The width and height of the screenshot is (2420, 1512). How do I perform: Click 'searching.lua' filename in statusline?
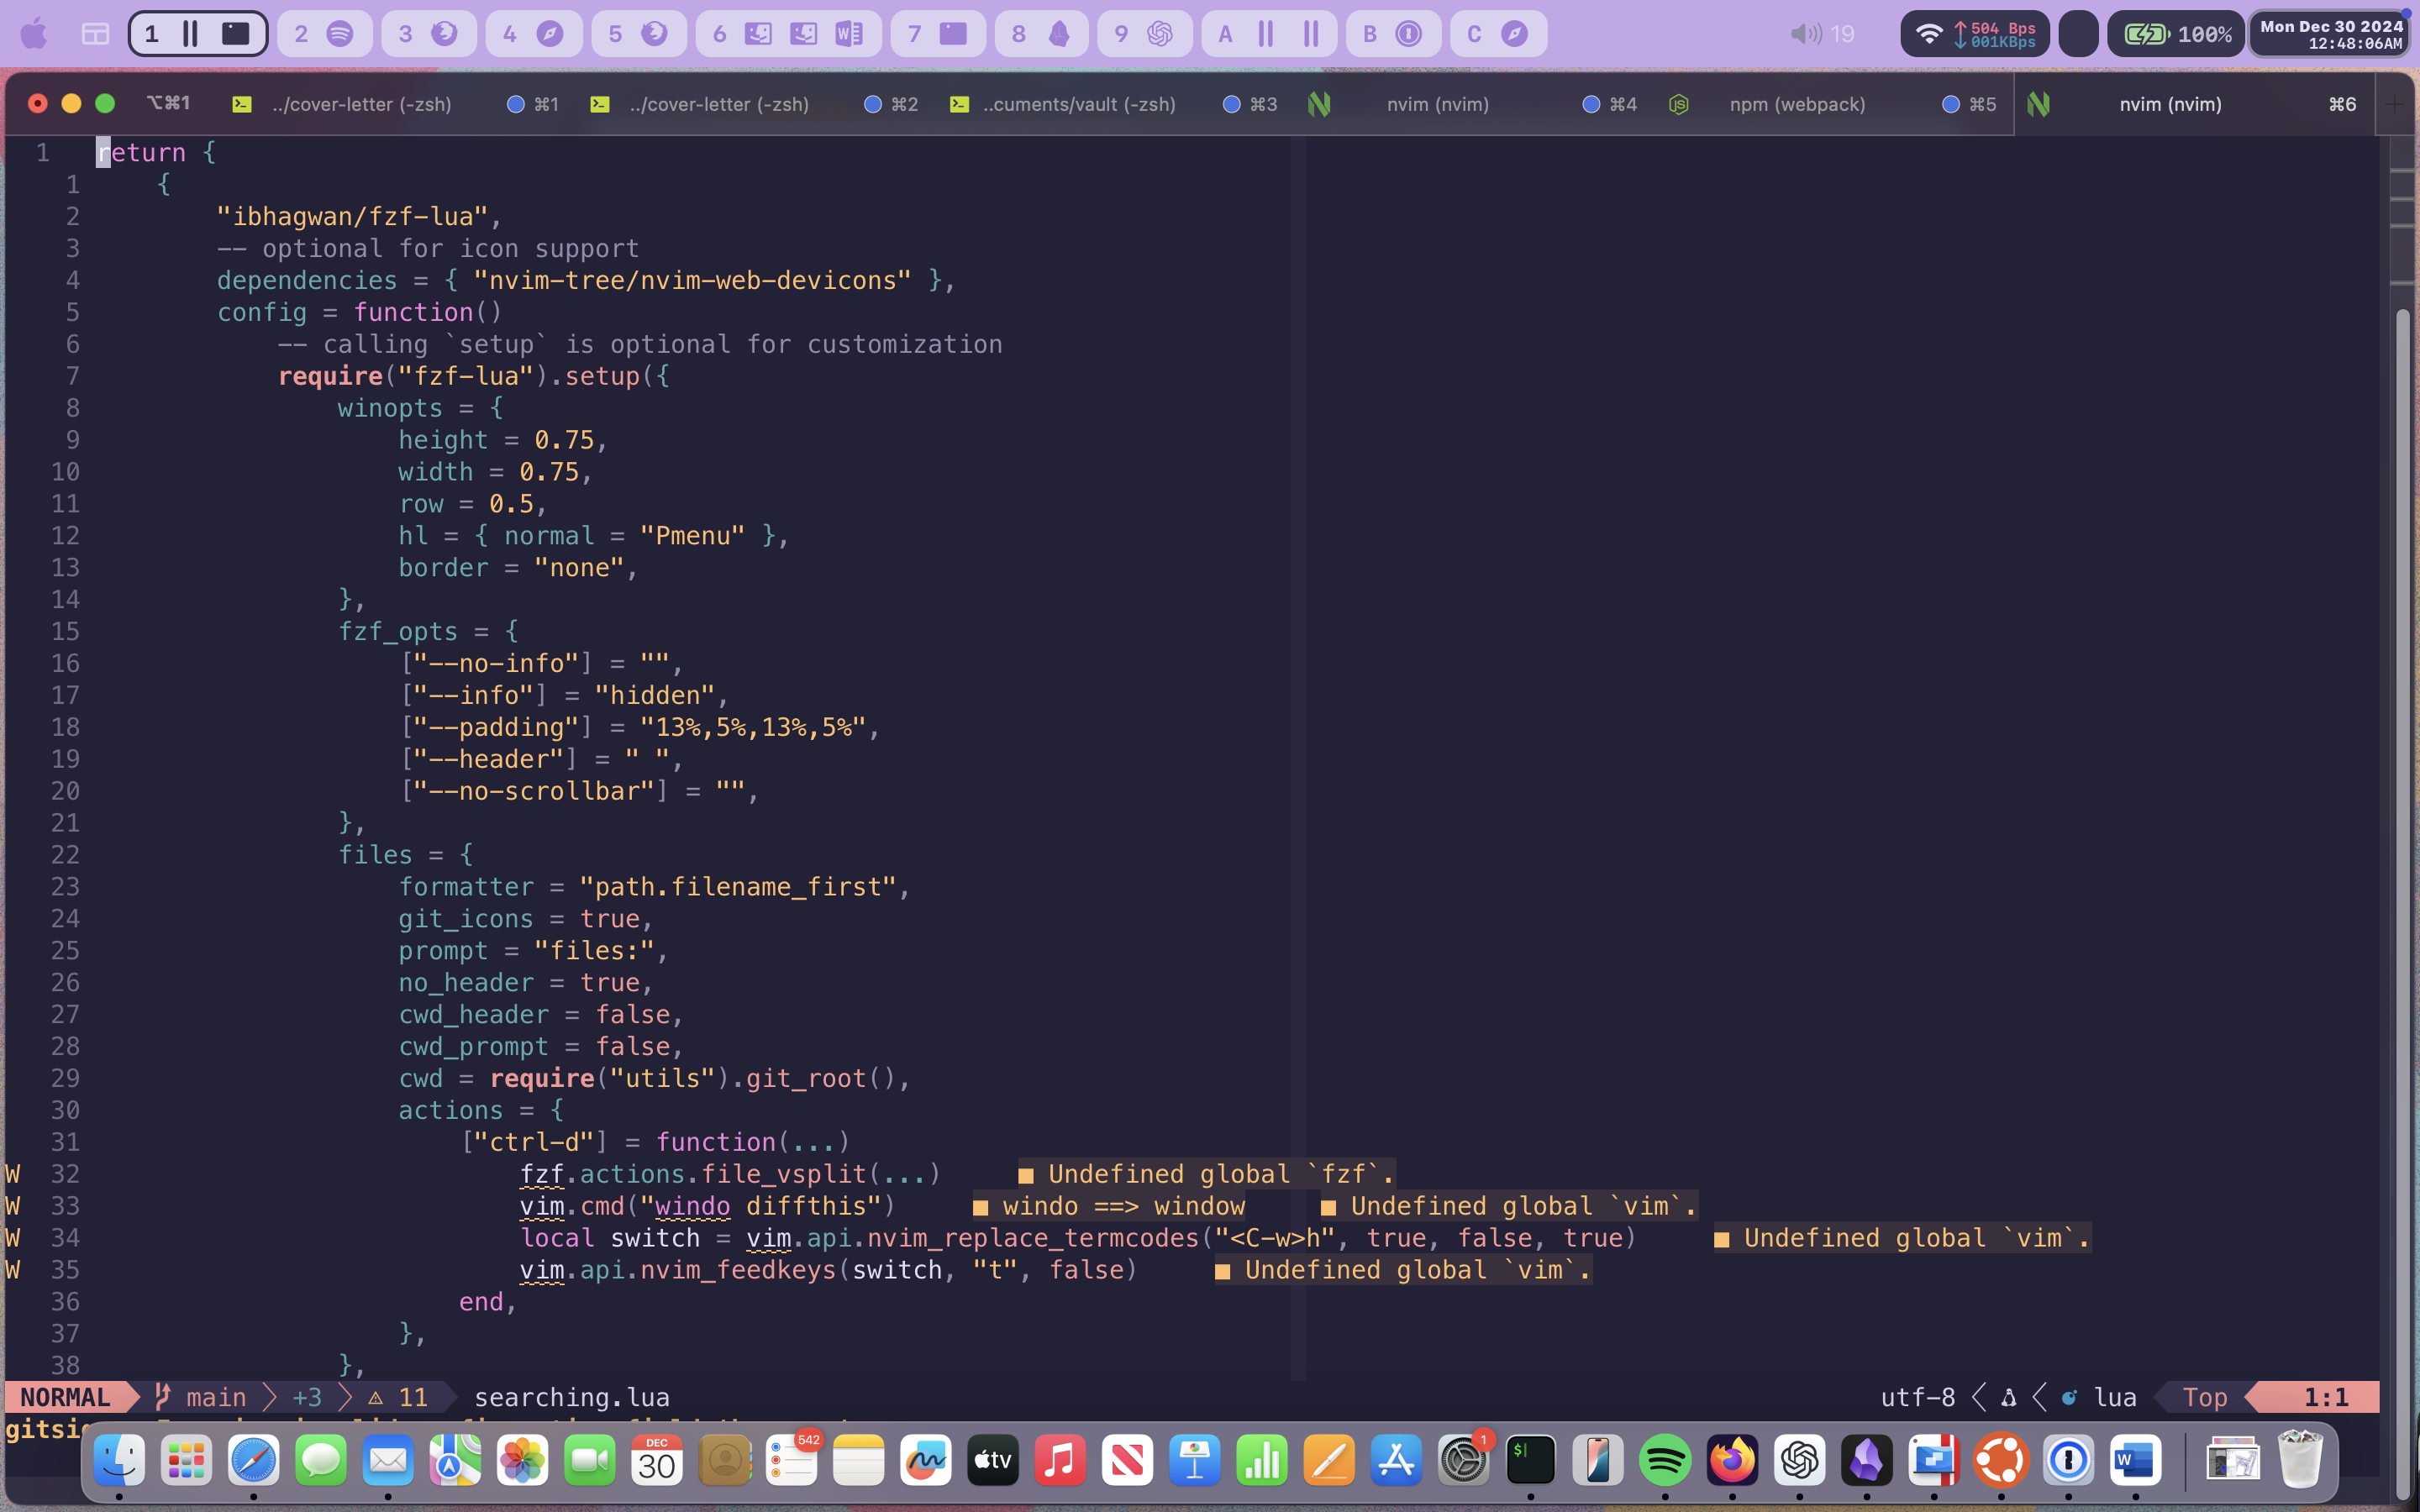tap(572, 1397)
